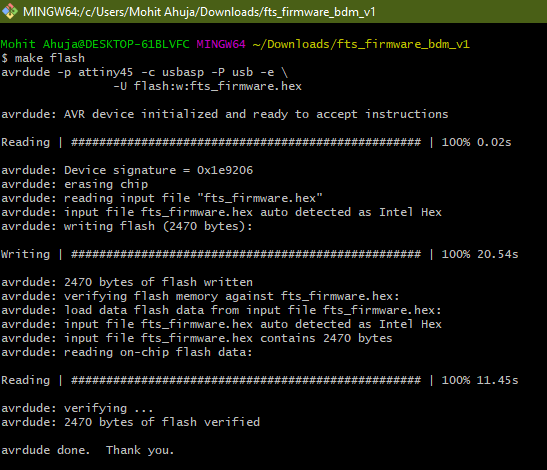
Task: Click the first Reading progress bar
Action: point(256,142)
